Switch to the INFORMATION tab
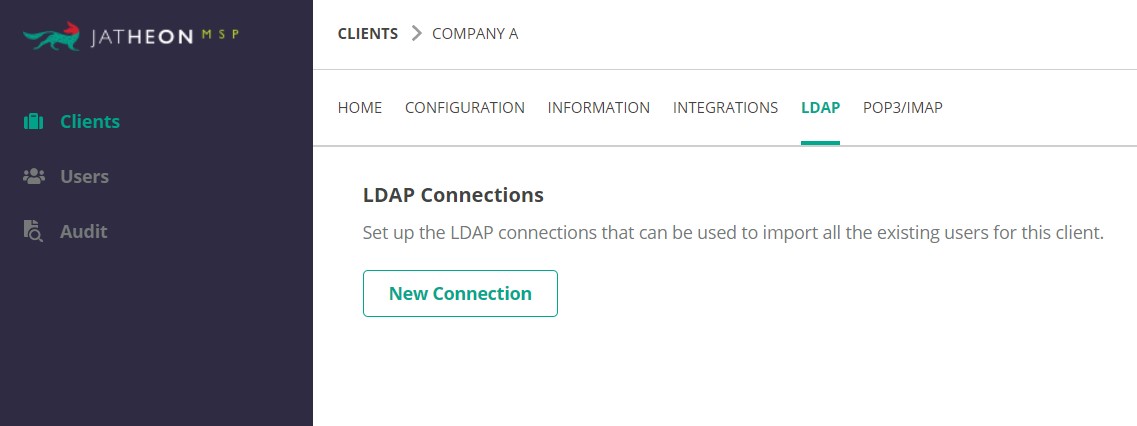This screenshot has height=426, width=1137. (x=599, y=108)
